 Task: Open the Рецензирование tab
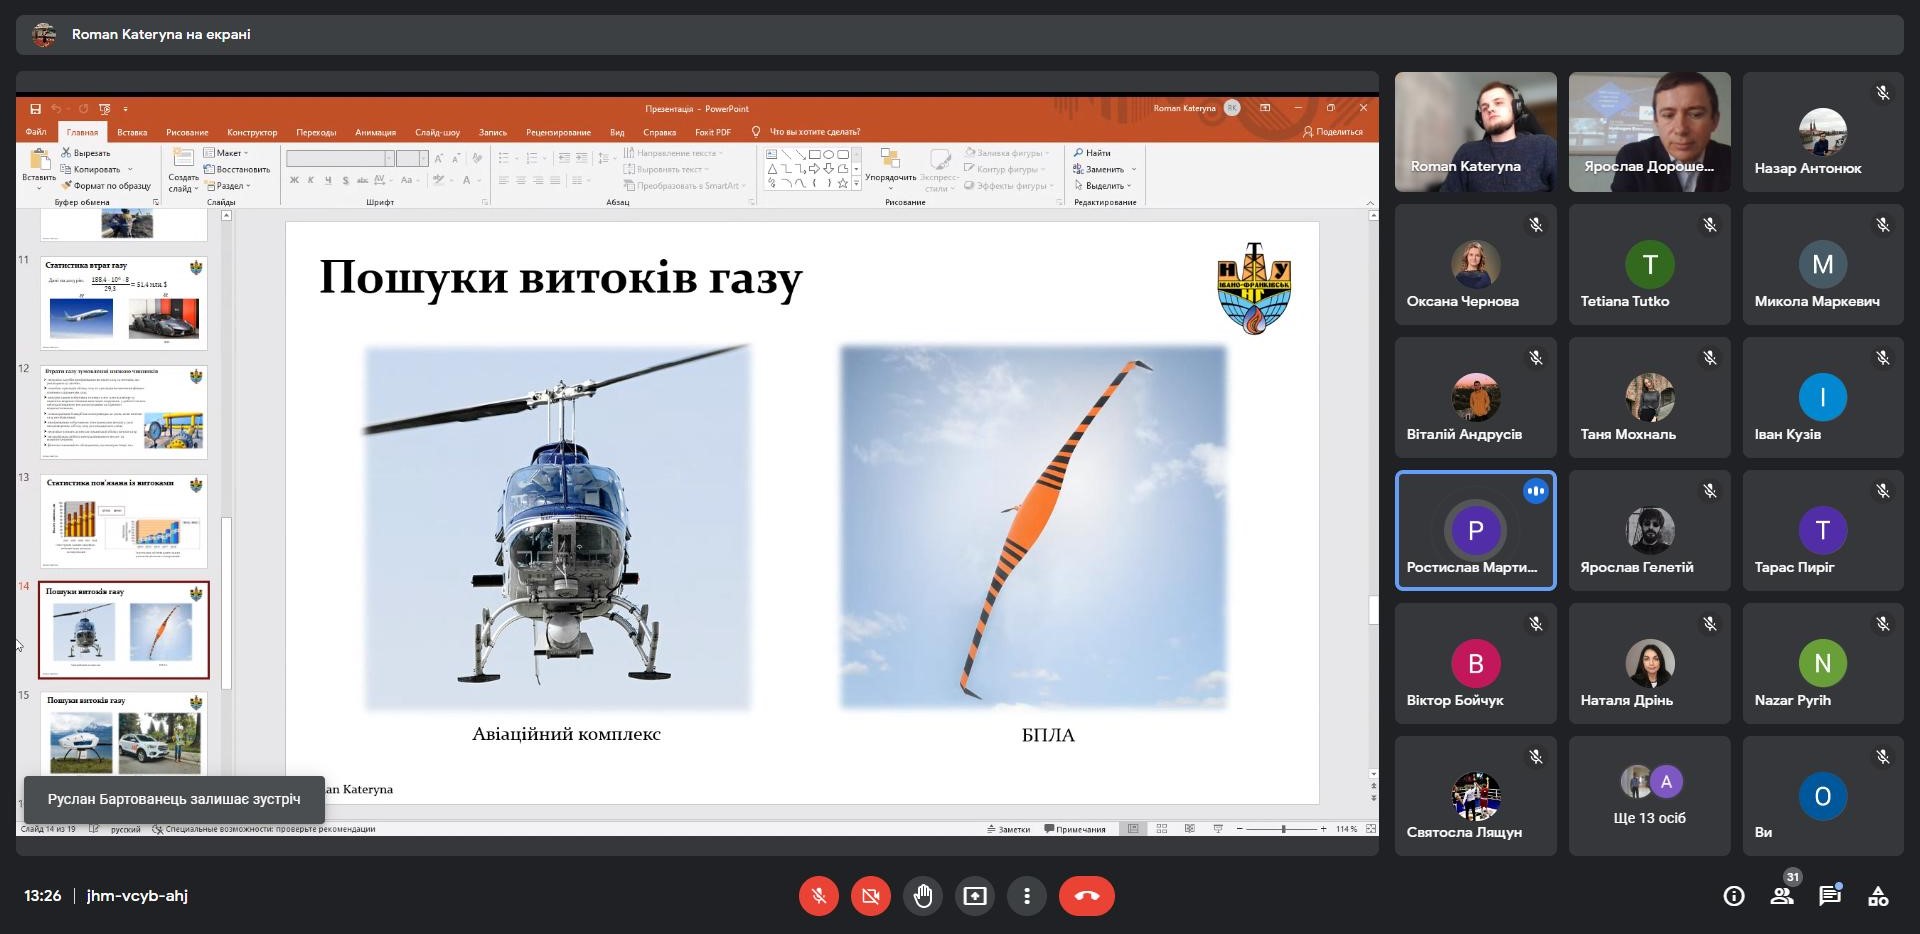pyautogui.click(x=558, y=132)
